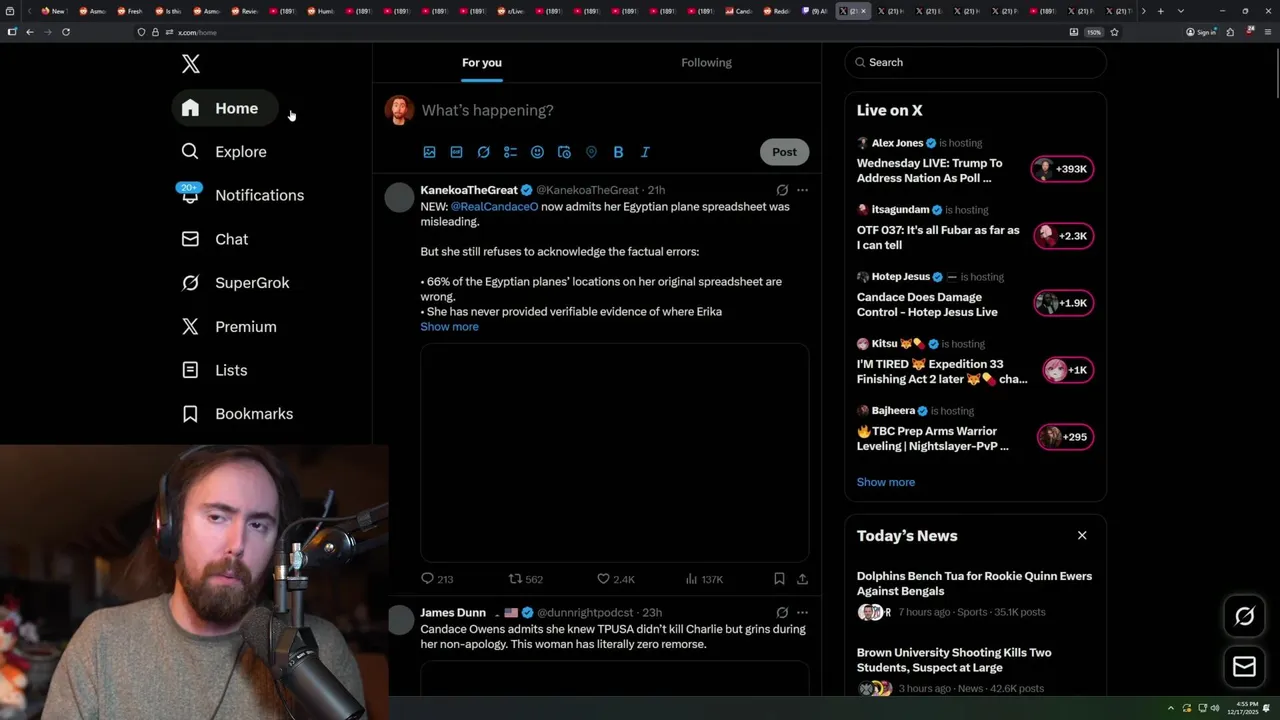The image size is (1280, 720).
Task: Click Grok icon on KanekoaTheGreat post
Action: [782, 190]
